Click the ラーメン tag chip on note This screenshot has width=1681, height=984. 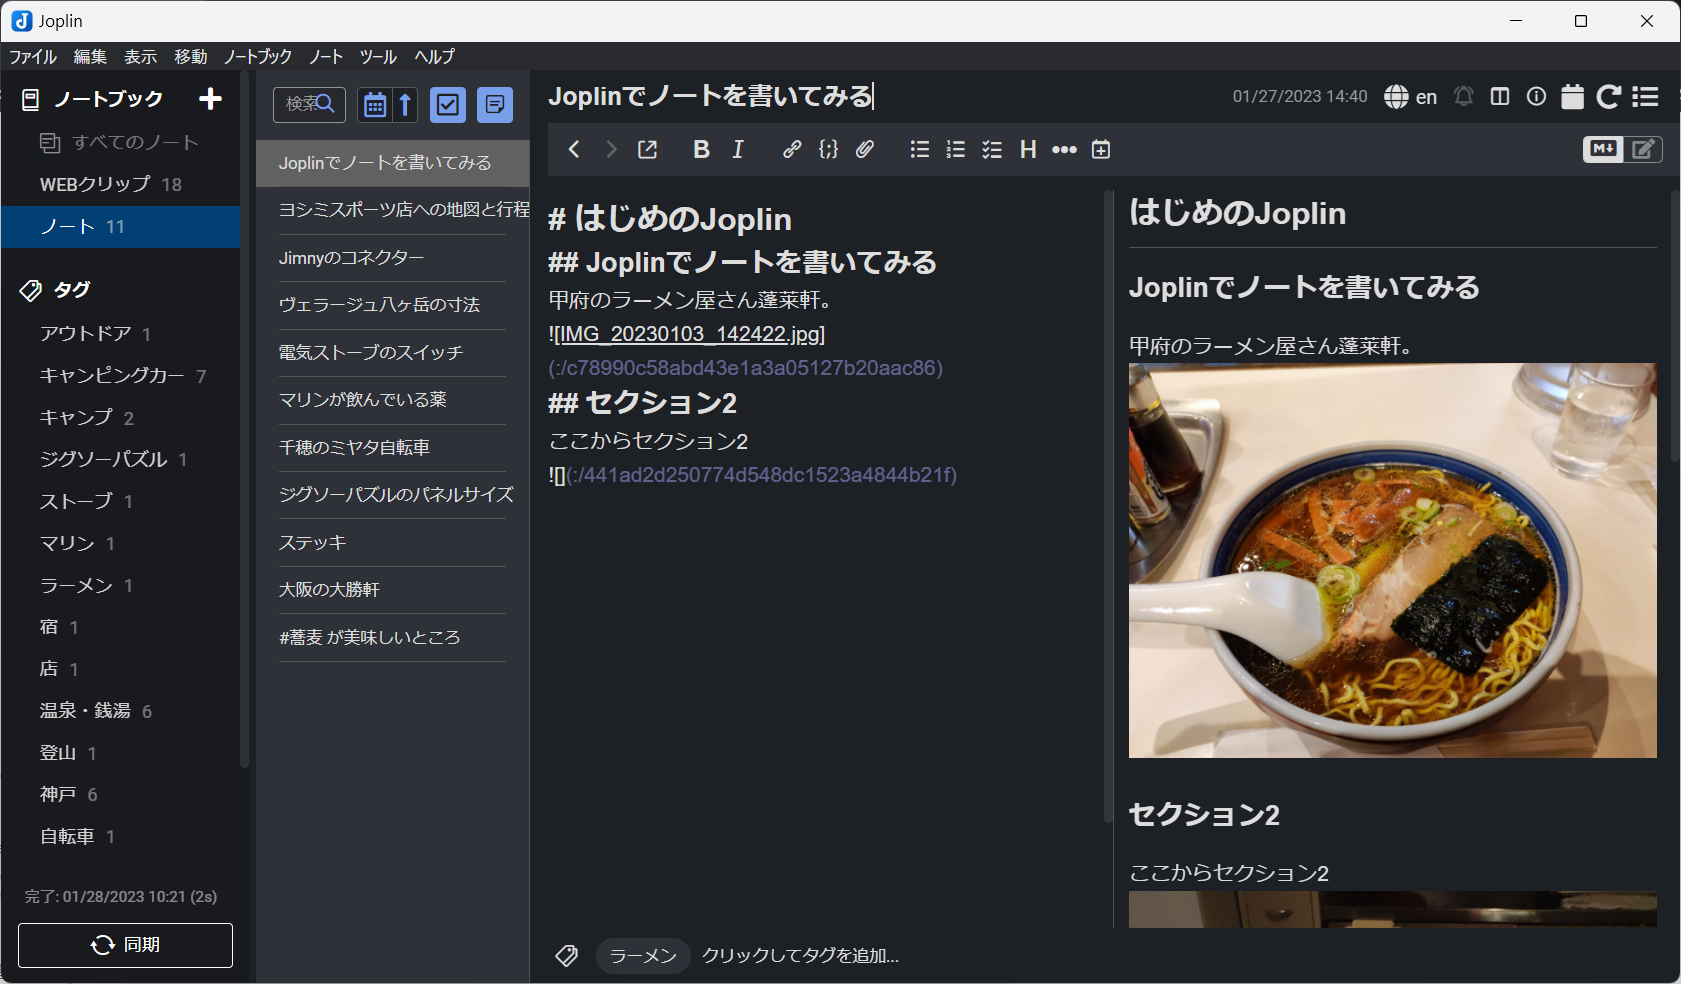(643, 956)
